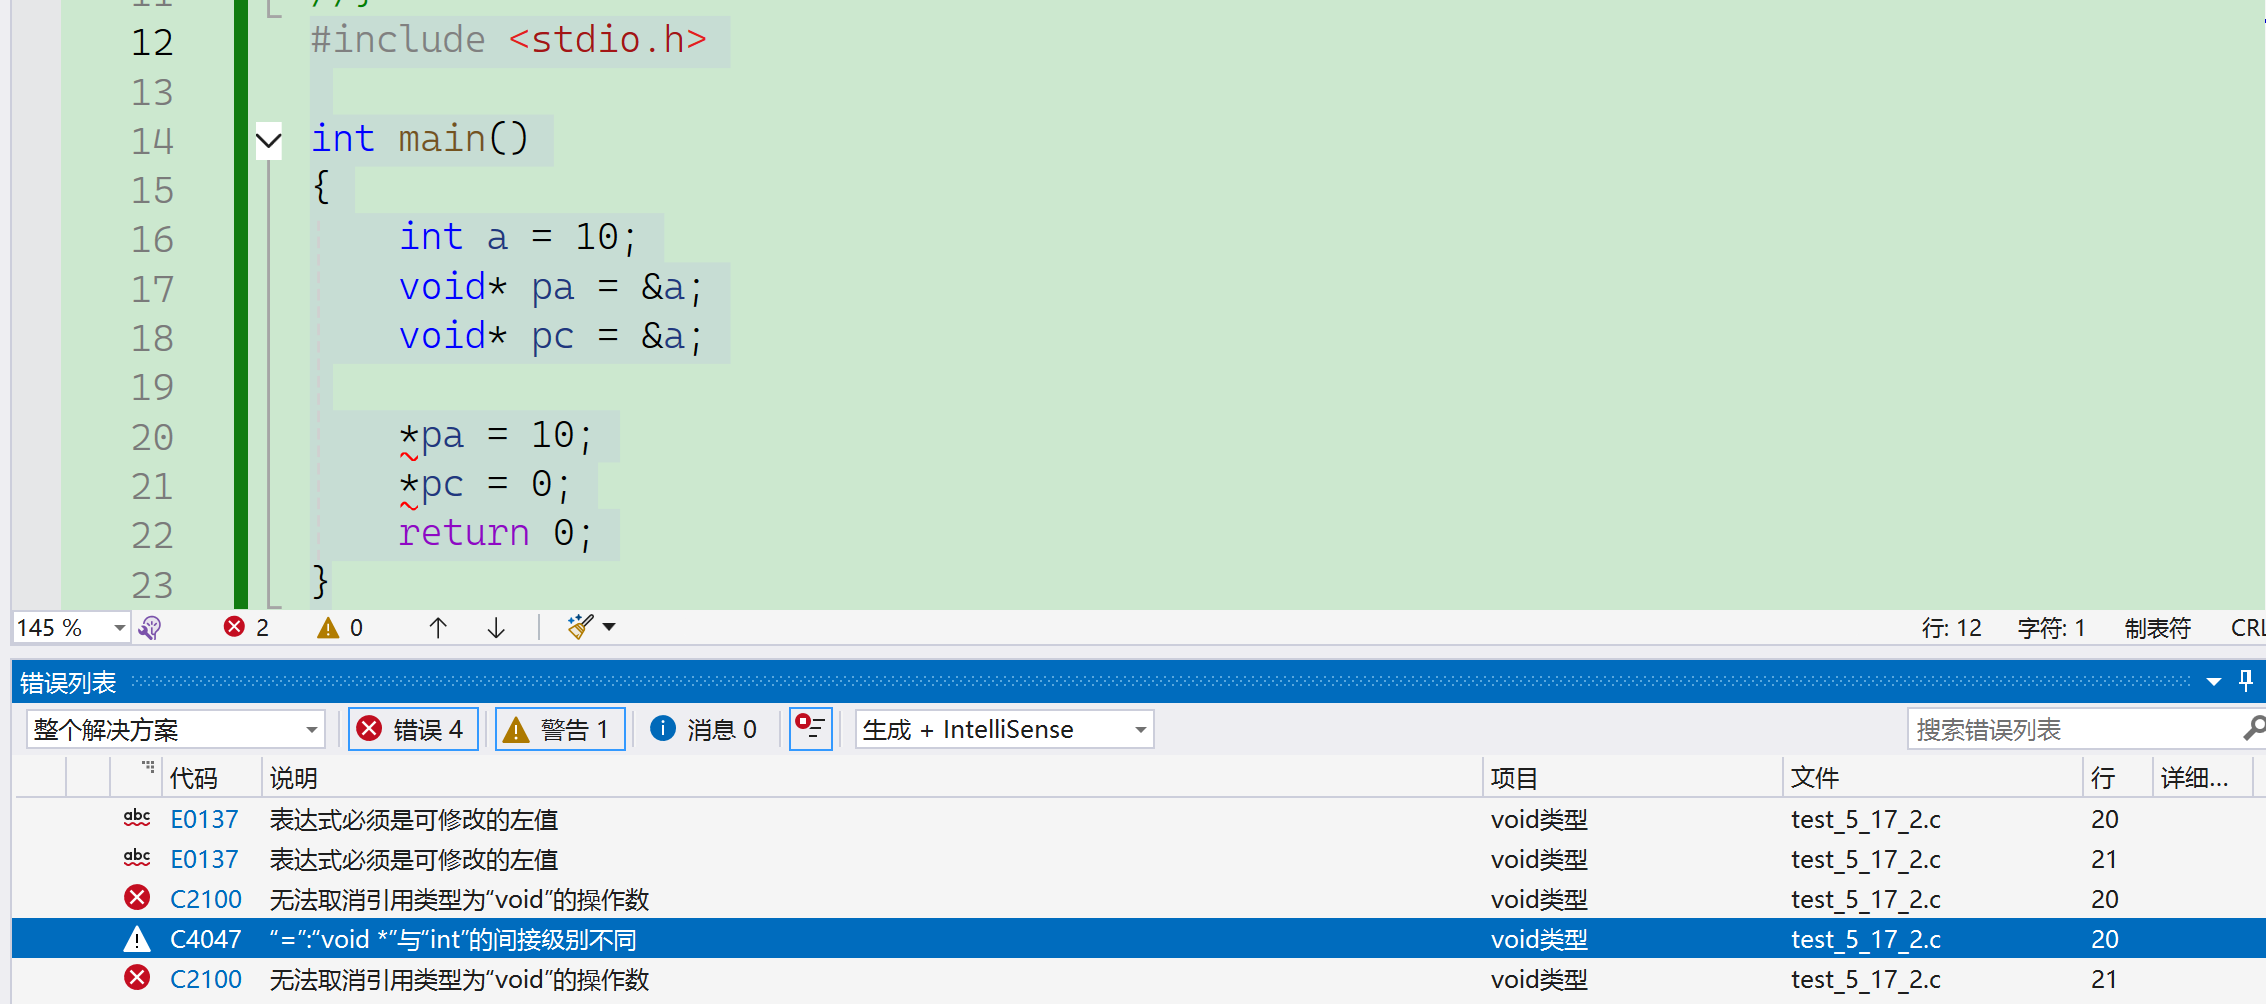Click the 行: 12 status indicator
Screen dimensions: 2266x1004
(x=1951, y=628)
